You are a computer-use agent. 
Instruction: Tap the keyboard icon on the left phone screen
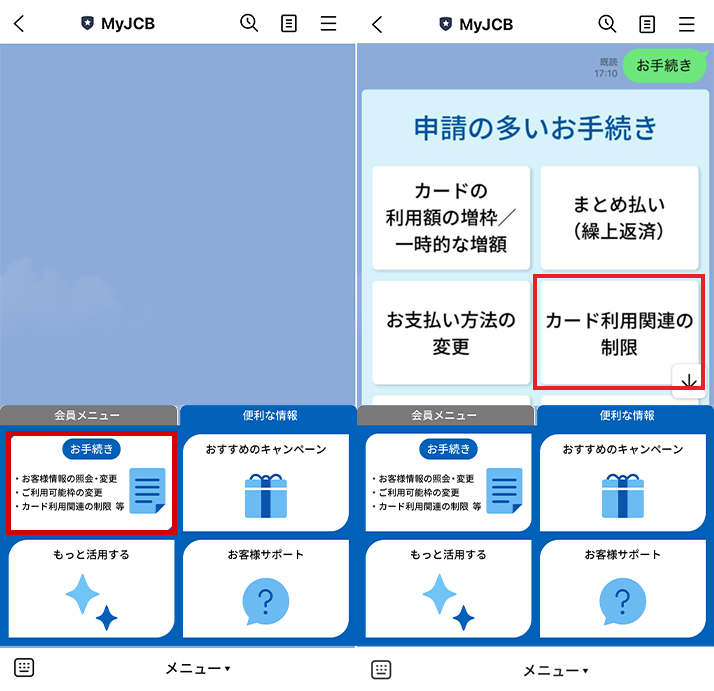24,668
